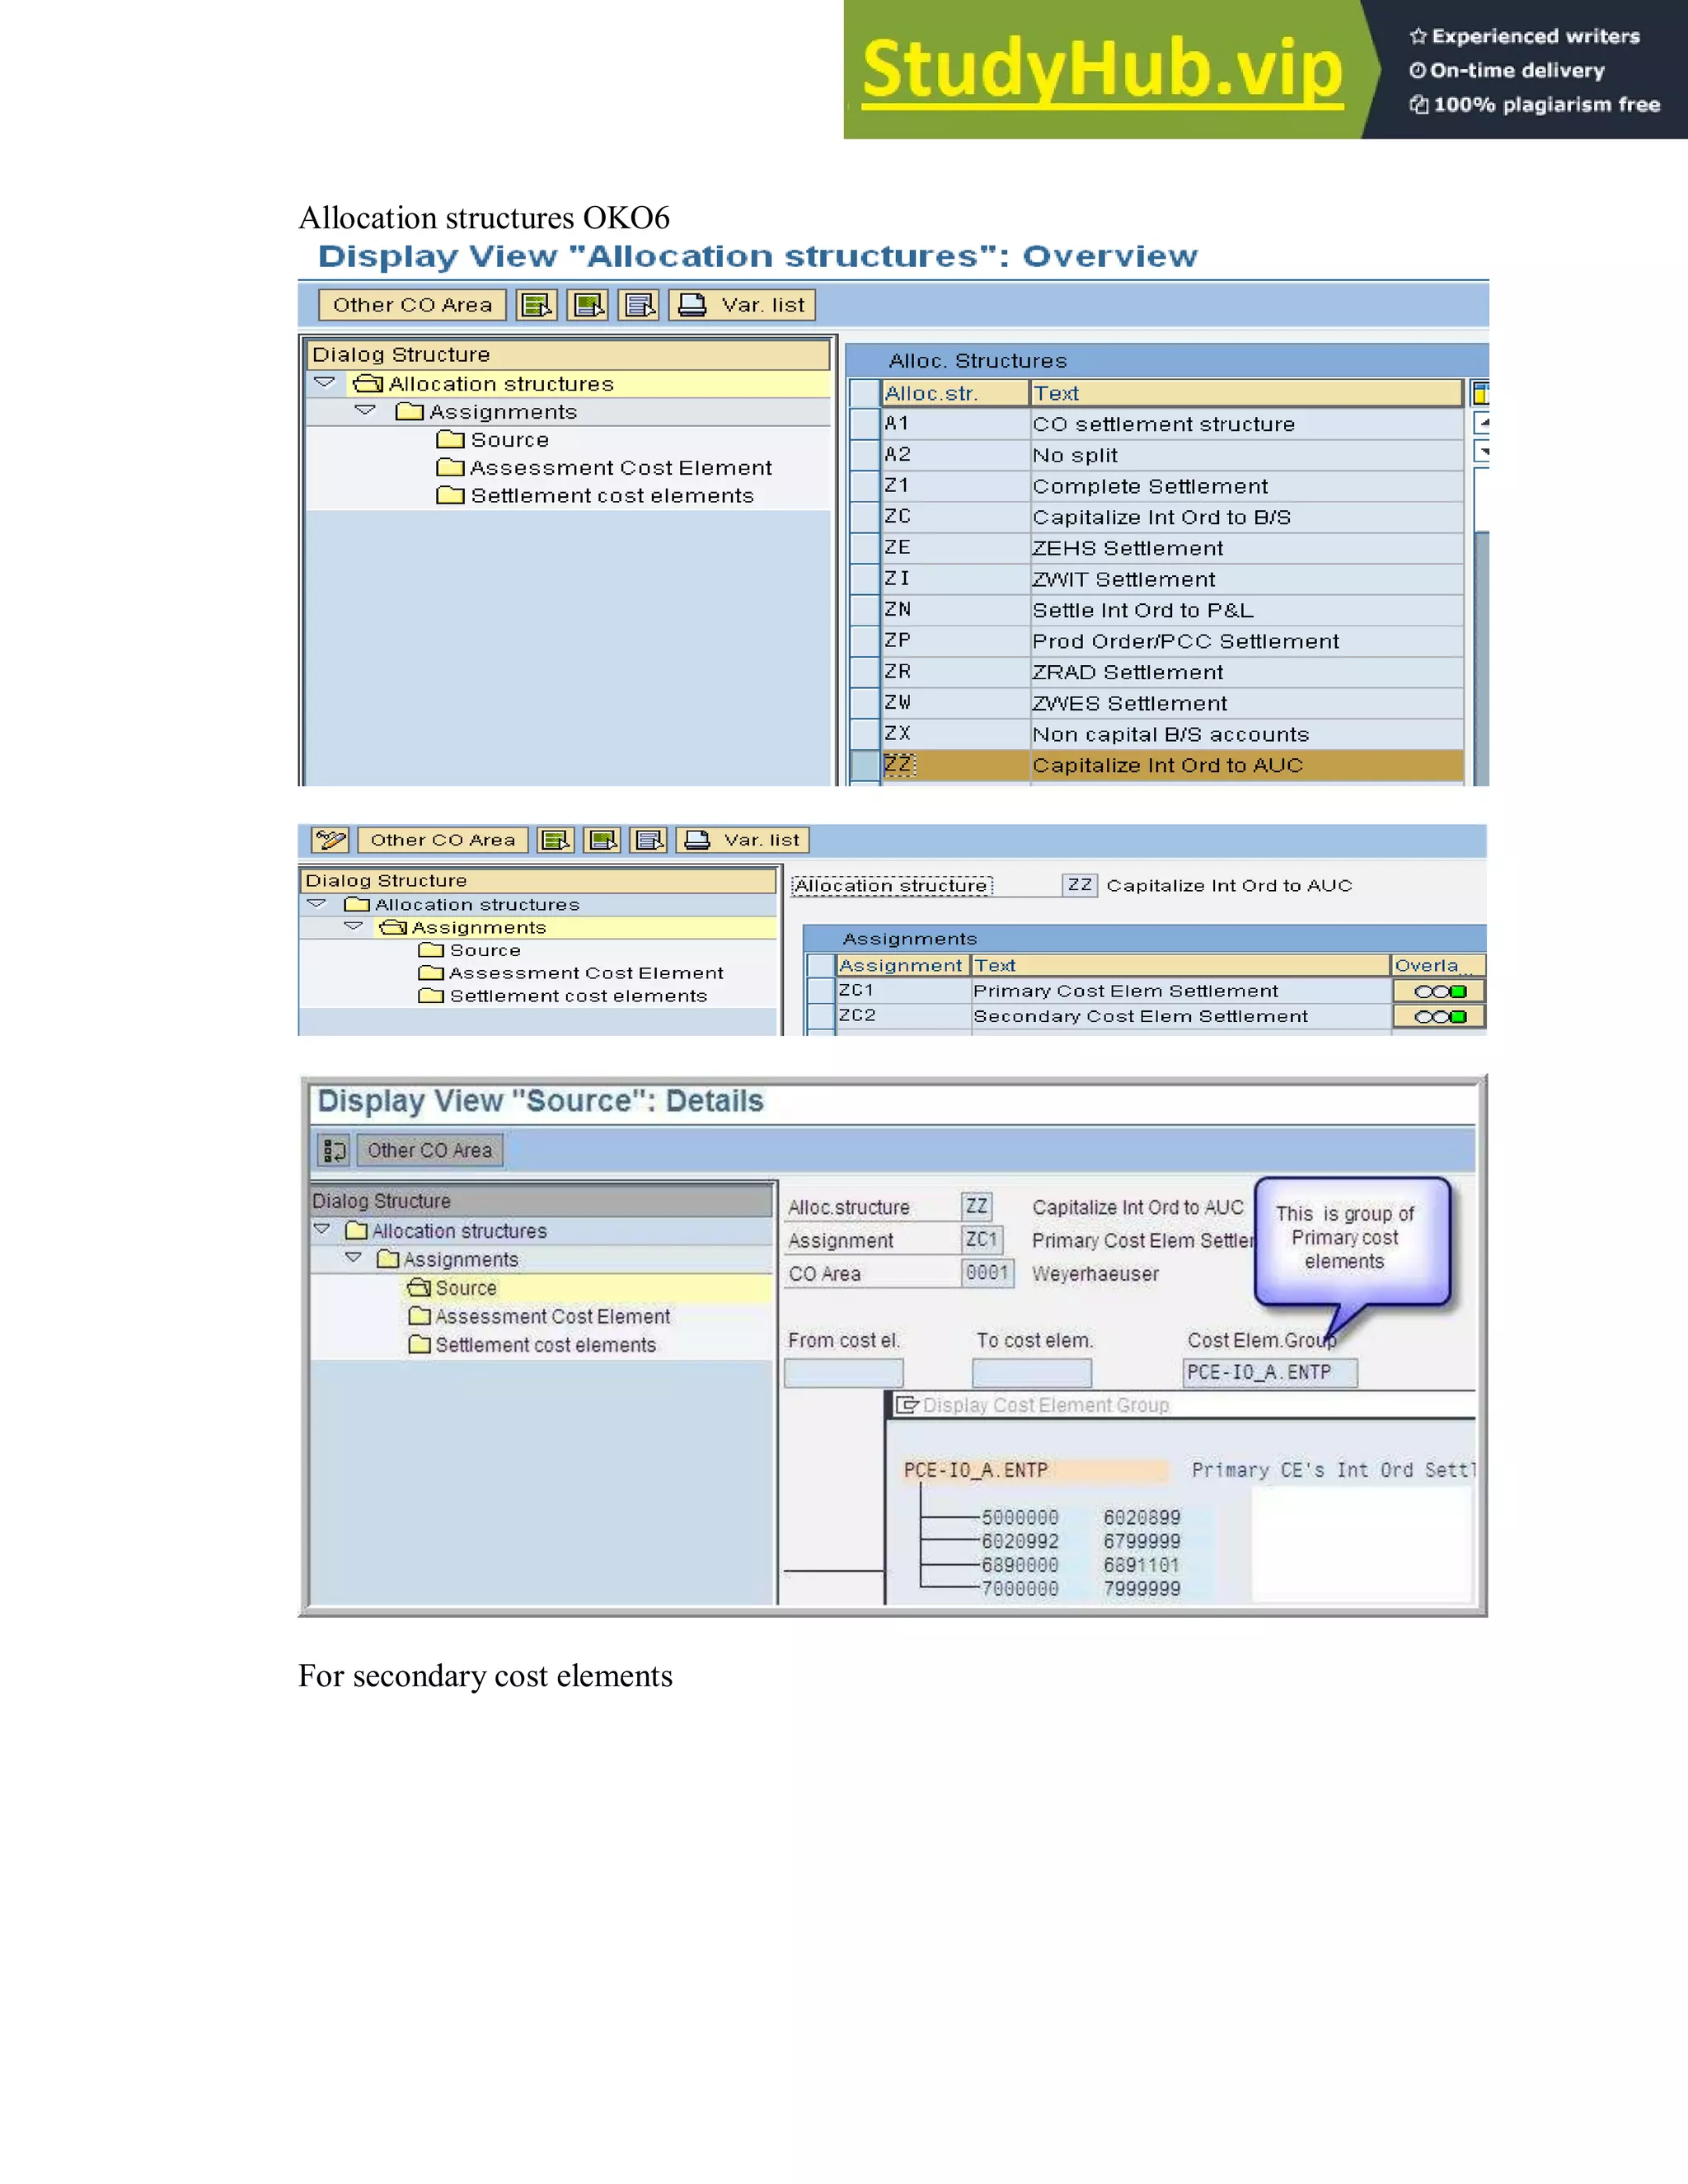Select row marker for ZE ZEHS Settlement
This screenshot has height=2184, width=1688.
(x=864, y=548)
